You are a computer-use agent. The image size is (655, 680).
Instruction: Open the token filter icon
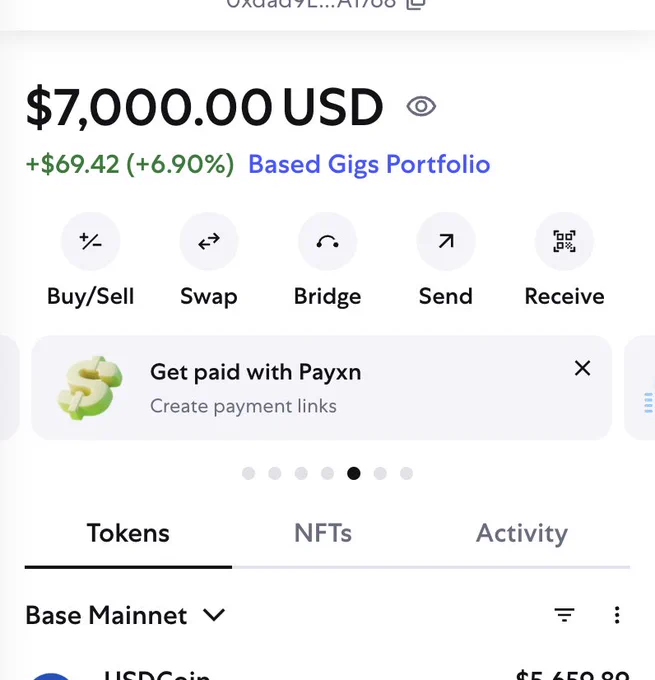pyautogui.click(x=564, y=615)
